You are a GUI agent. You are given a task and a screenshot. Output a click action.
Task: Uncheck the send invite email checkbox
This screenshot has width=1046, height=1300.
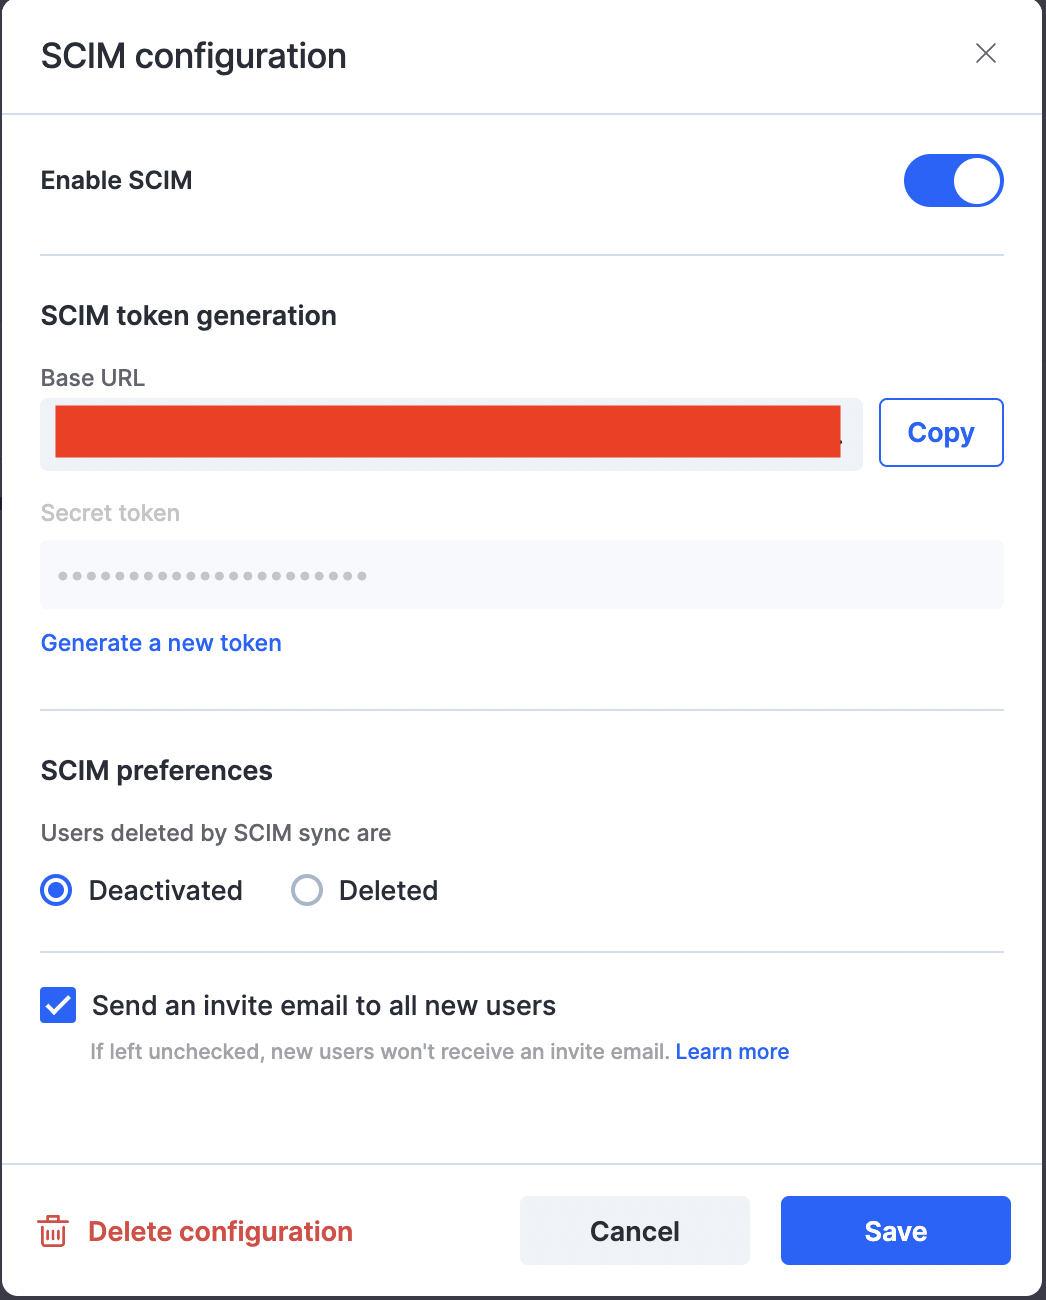coord(58,1005)
